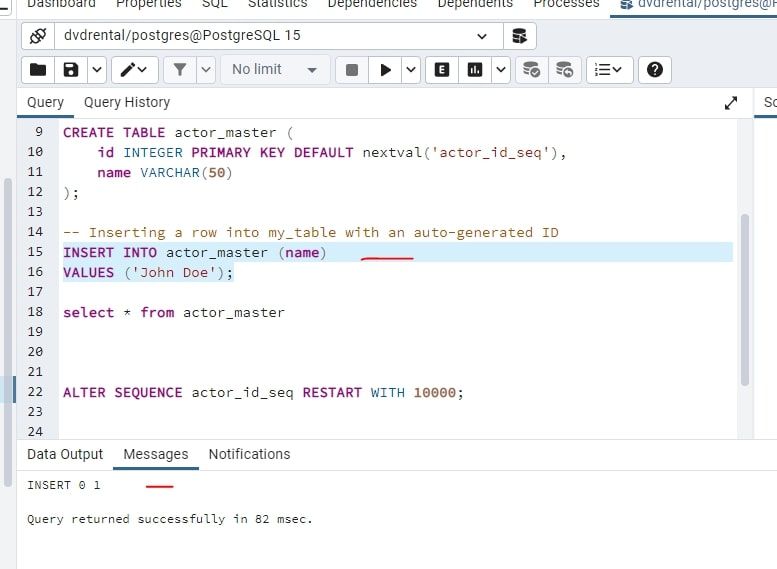Click the Help question mark icon
Image resolution: width=777 pixels, height=569 pixels.
tap(655, 69)
